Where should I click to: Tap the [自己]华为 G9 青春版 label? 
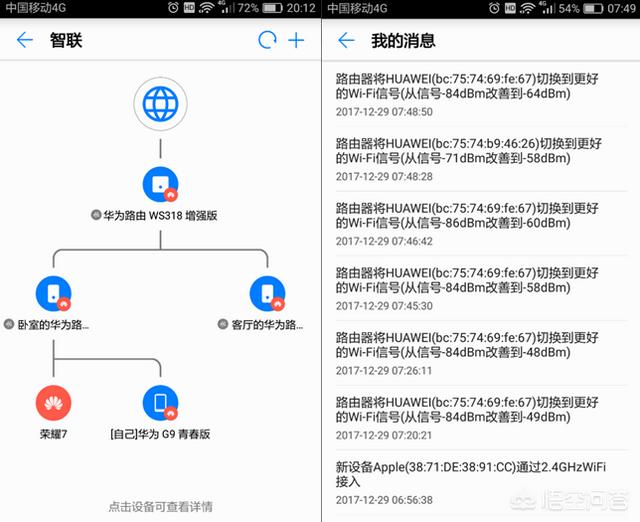[x=160, y=434]
